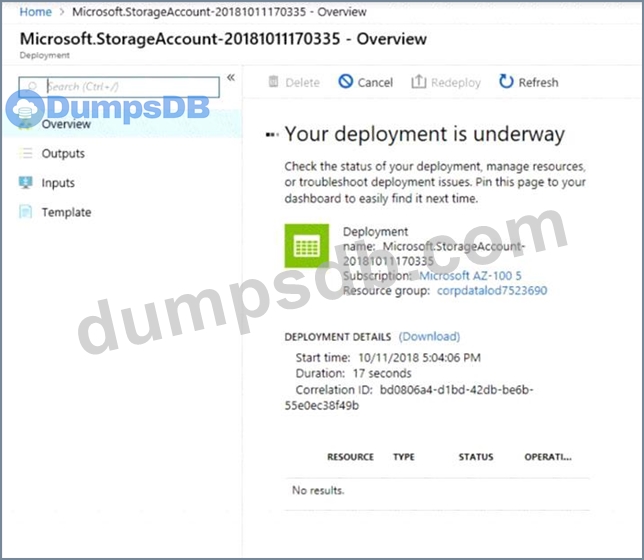Viewport: 644px width, 560px height.
Task: Open Template via its sidebar icon
Action: 25,212
